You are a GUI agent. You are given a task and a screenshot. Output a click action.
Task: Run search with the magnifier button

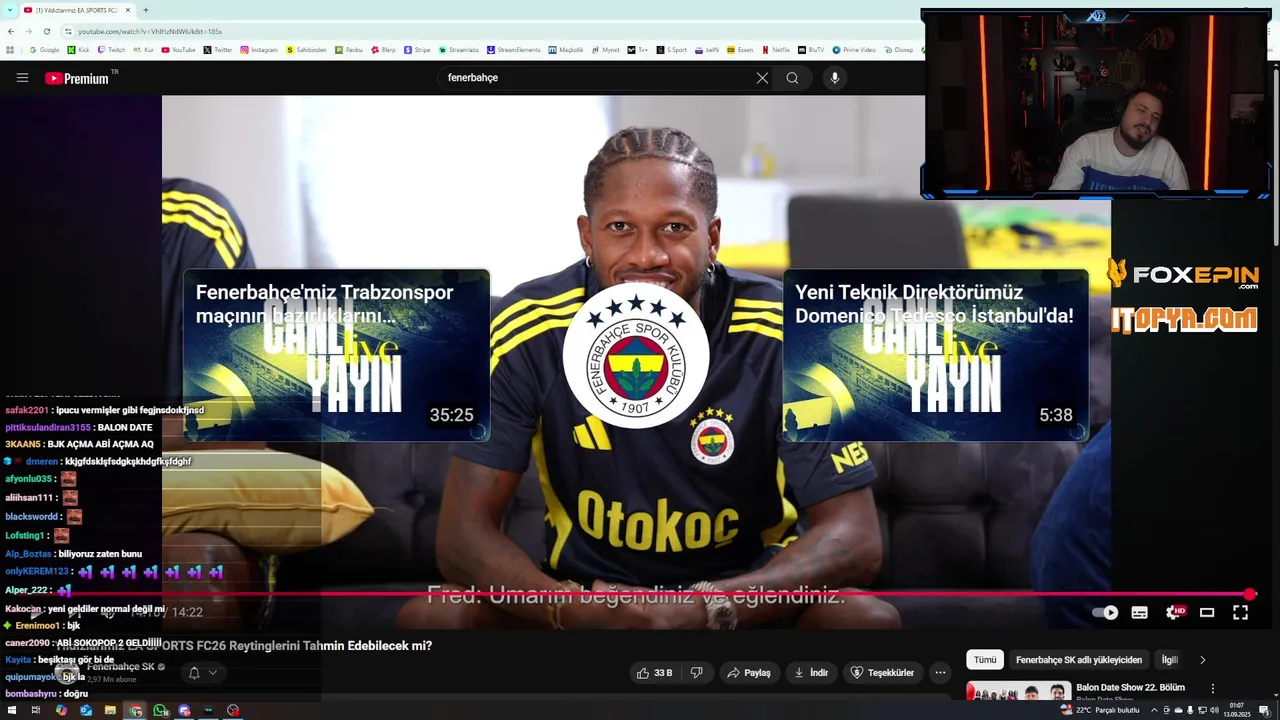click(792, 78)
